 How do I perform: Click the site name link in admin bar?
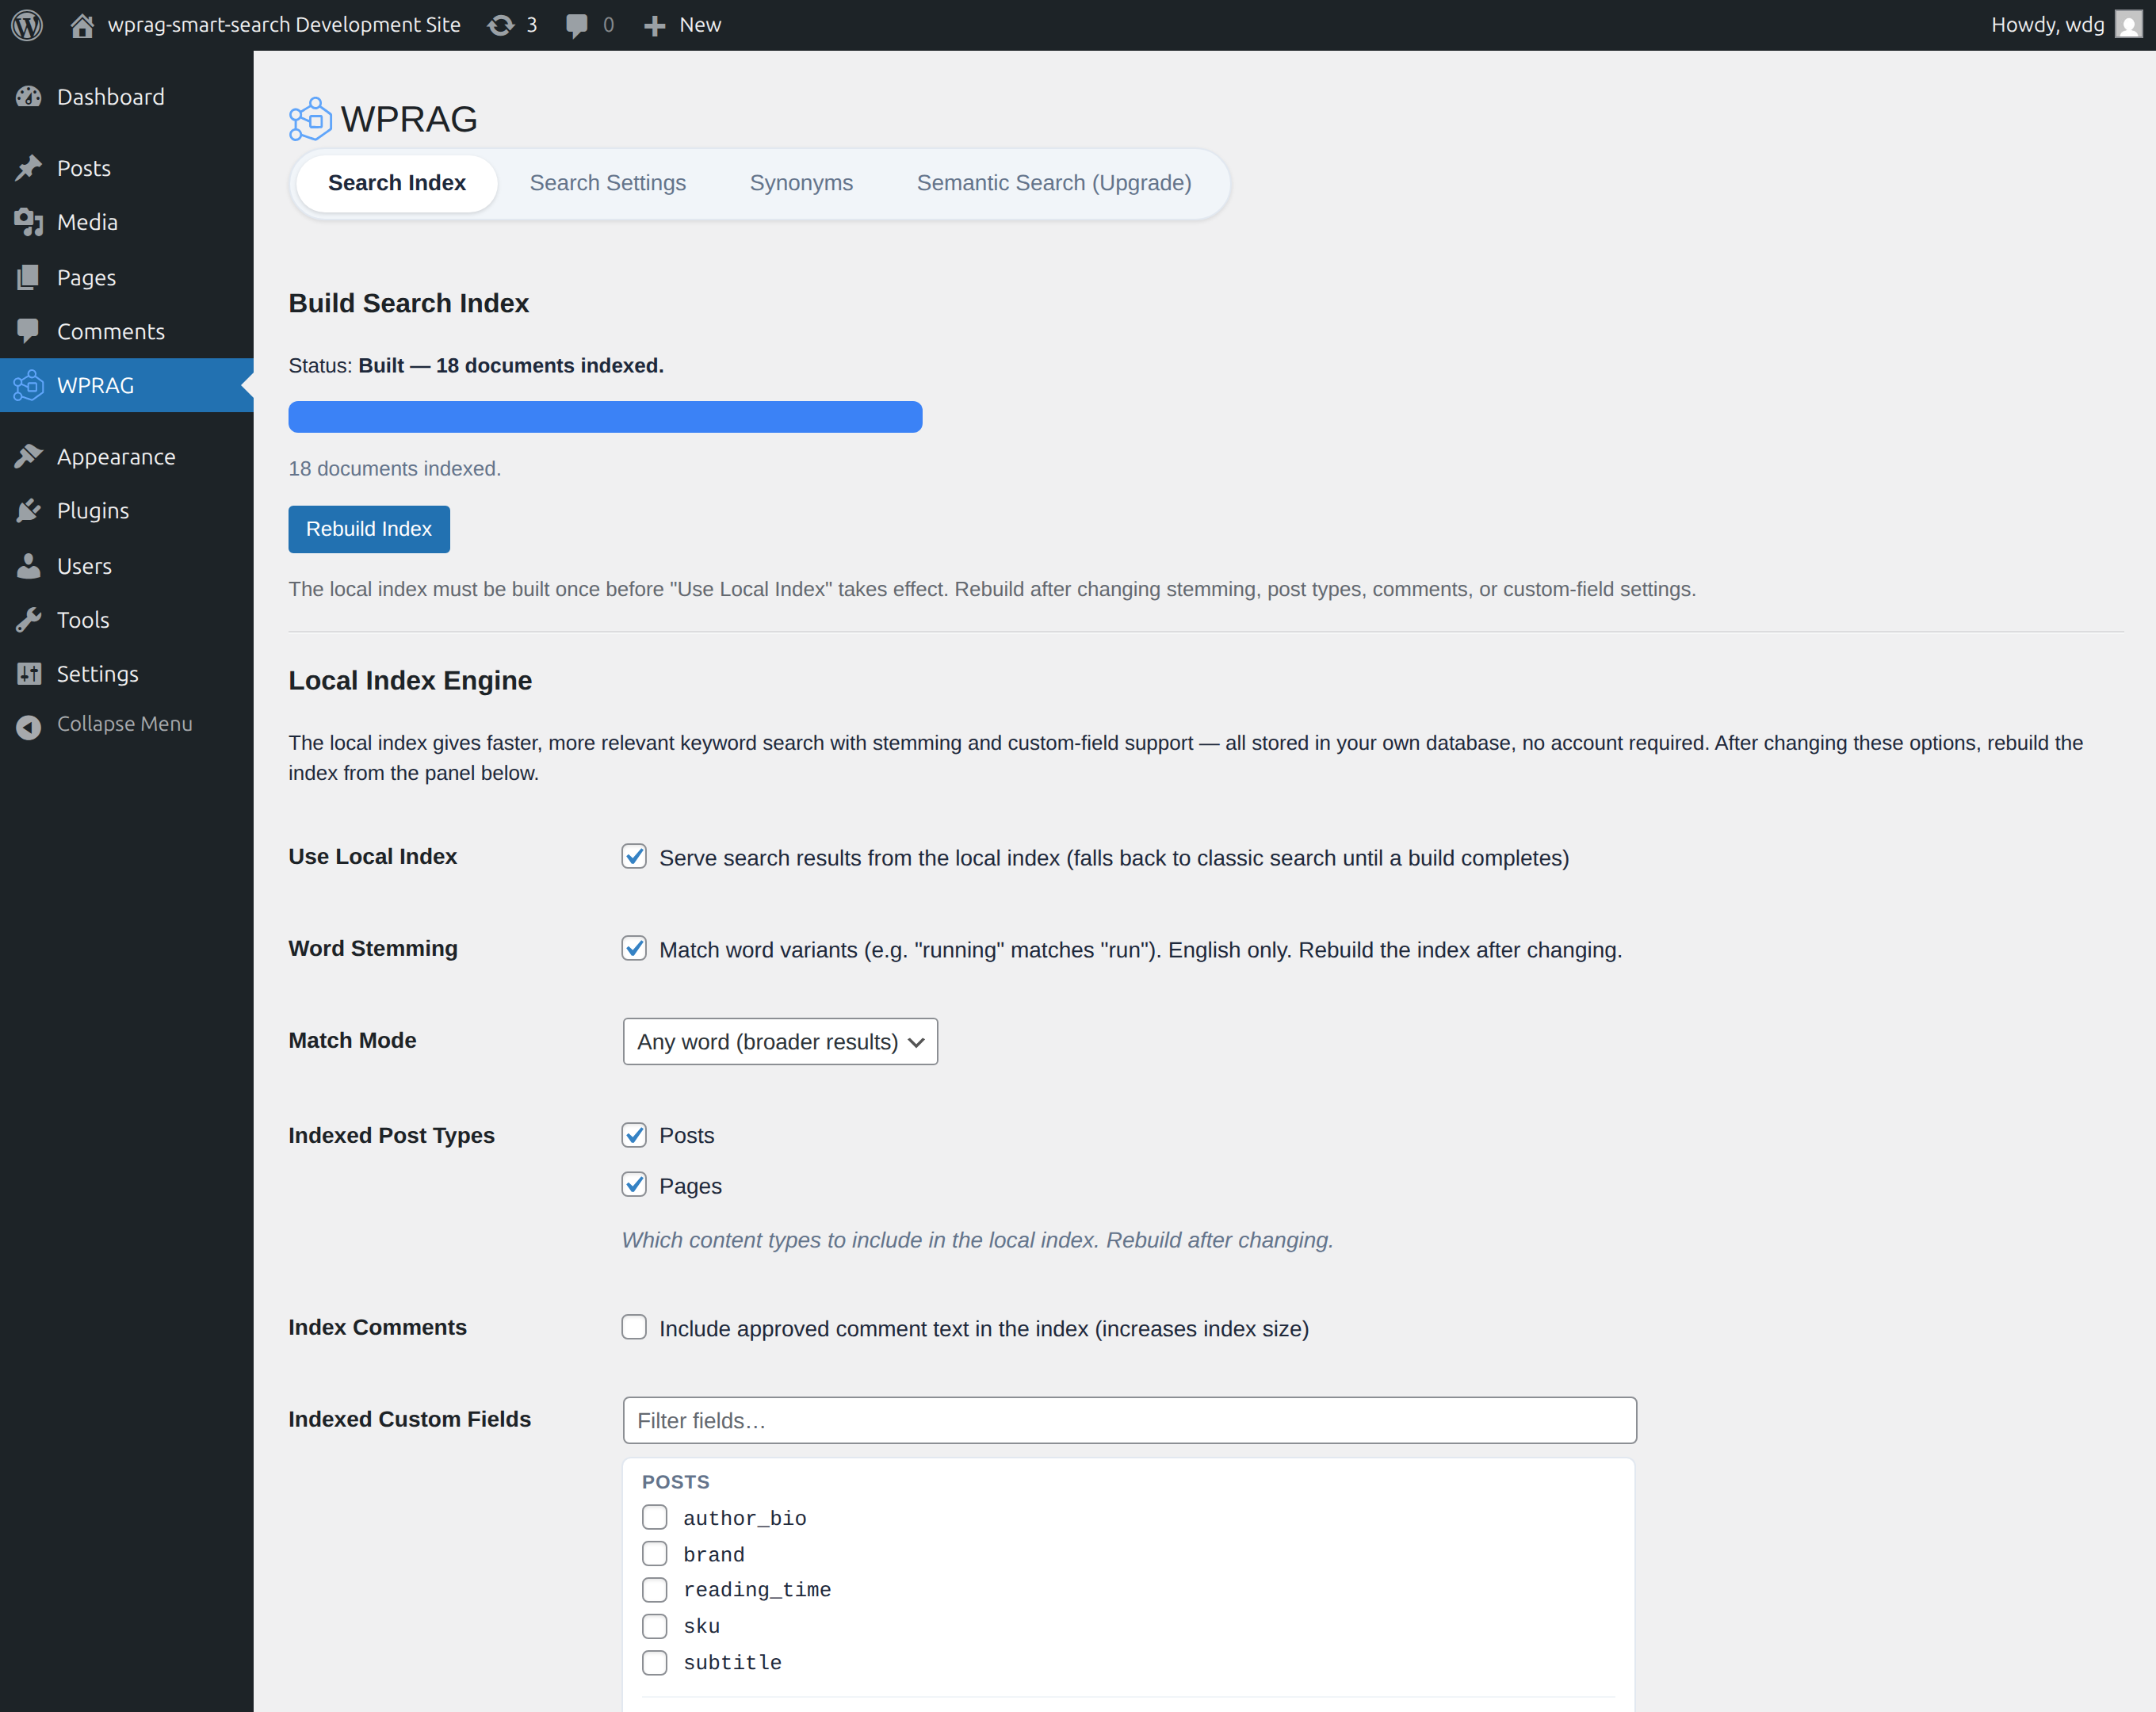[x=284, y=25]
